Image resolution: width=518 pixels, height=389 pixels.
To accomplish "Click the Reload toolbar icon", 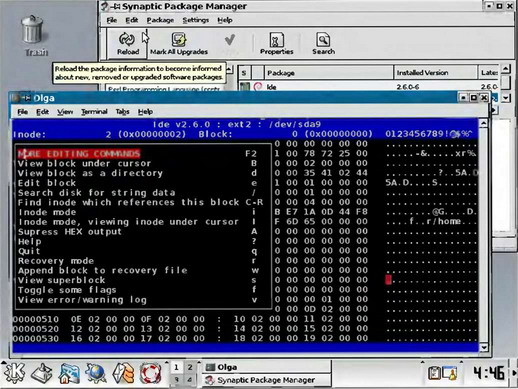I will [127, 39].
